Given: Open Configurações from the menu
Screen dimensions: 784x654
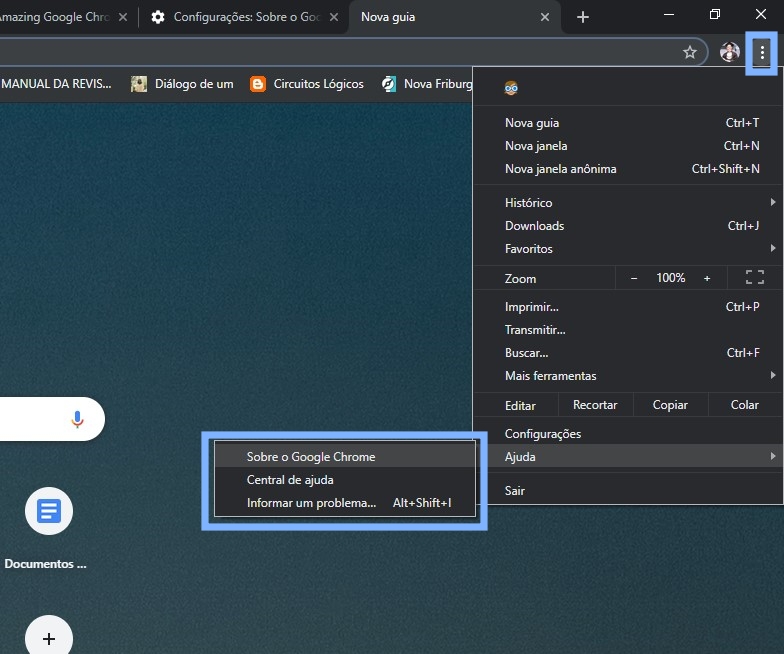Looking at the screenshot, I should (x=628, y=434).
